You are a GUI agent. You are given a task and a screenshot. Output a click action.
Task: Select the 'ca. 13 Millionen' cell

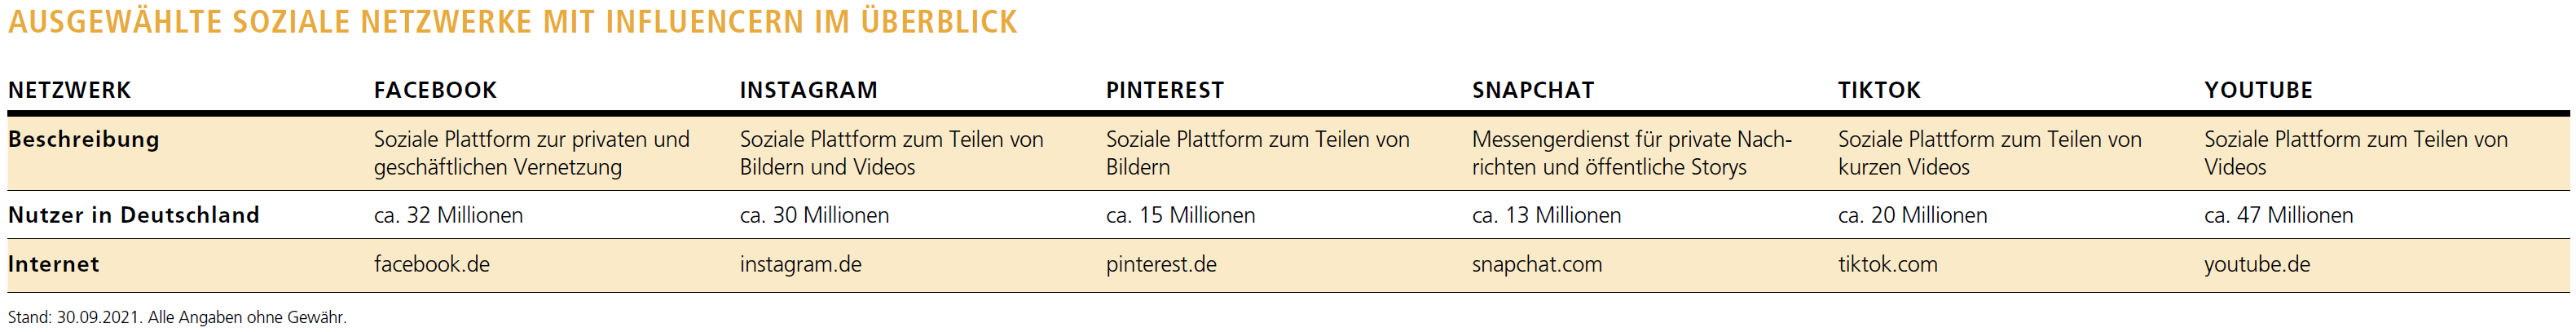pos(1546,216)
